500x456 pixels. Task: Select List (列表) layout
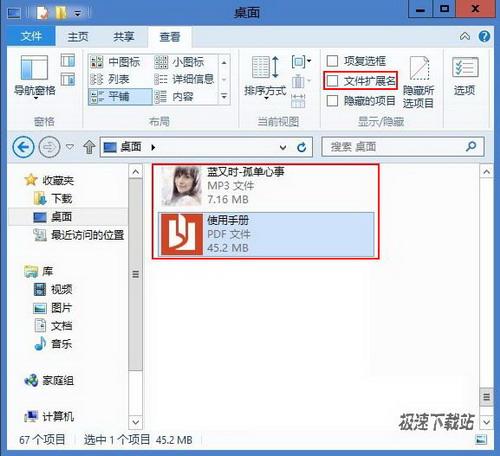[110, 79]
